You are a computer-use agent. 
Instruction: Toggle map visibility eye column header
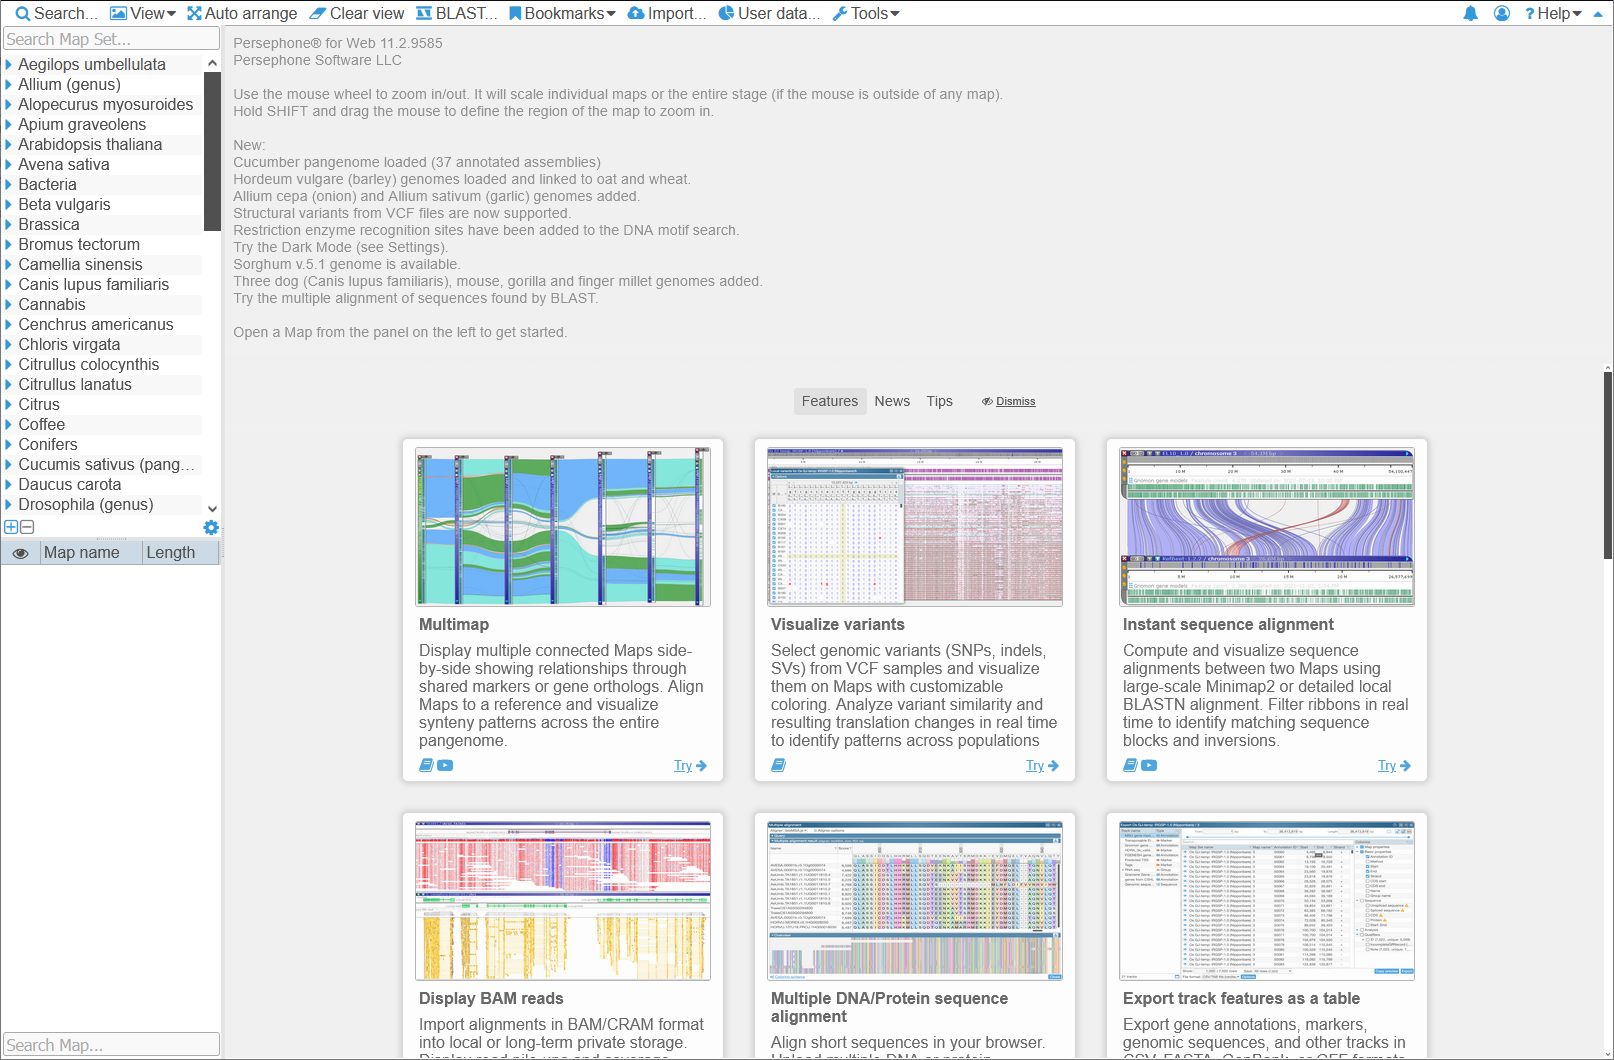coord(20,553)
